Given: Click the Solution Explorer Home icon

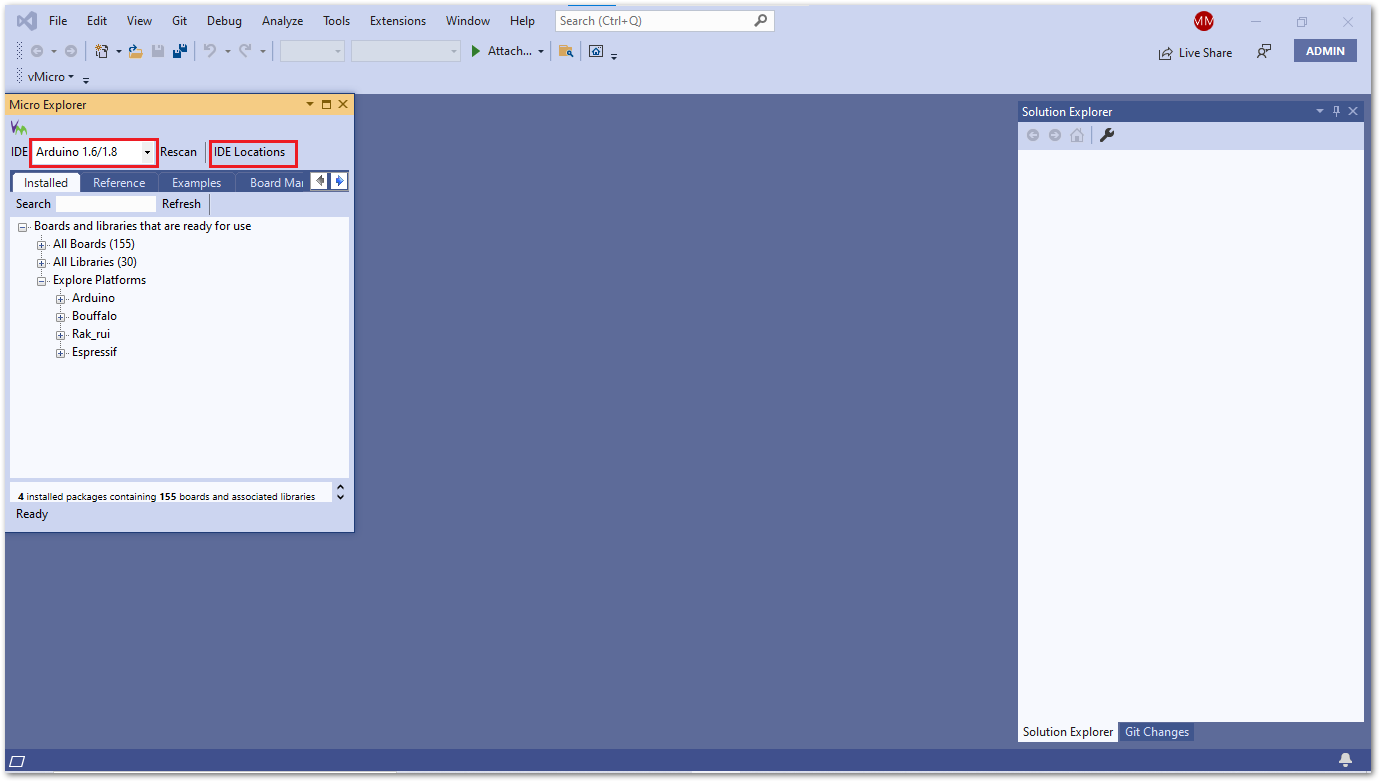Looking at the screenshot, I should 1077,135.
